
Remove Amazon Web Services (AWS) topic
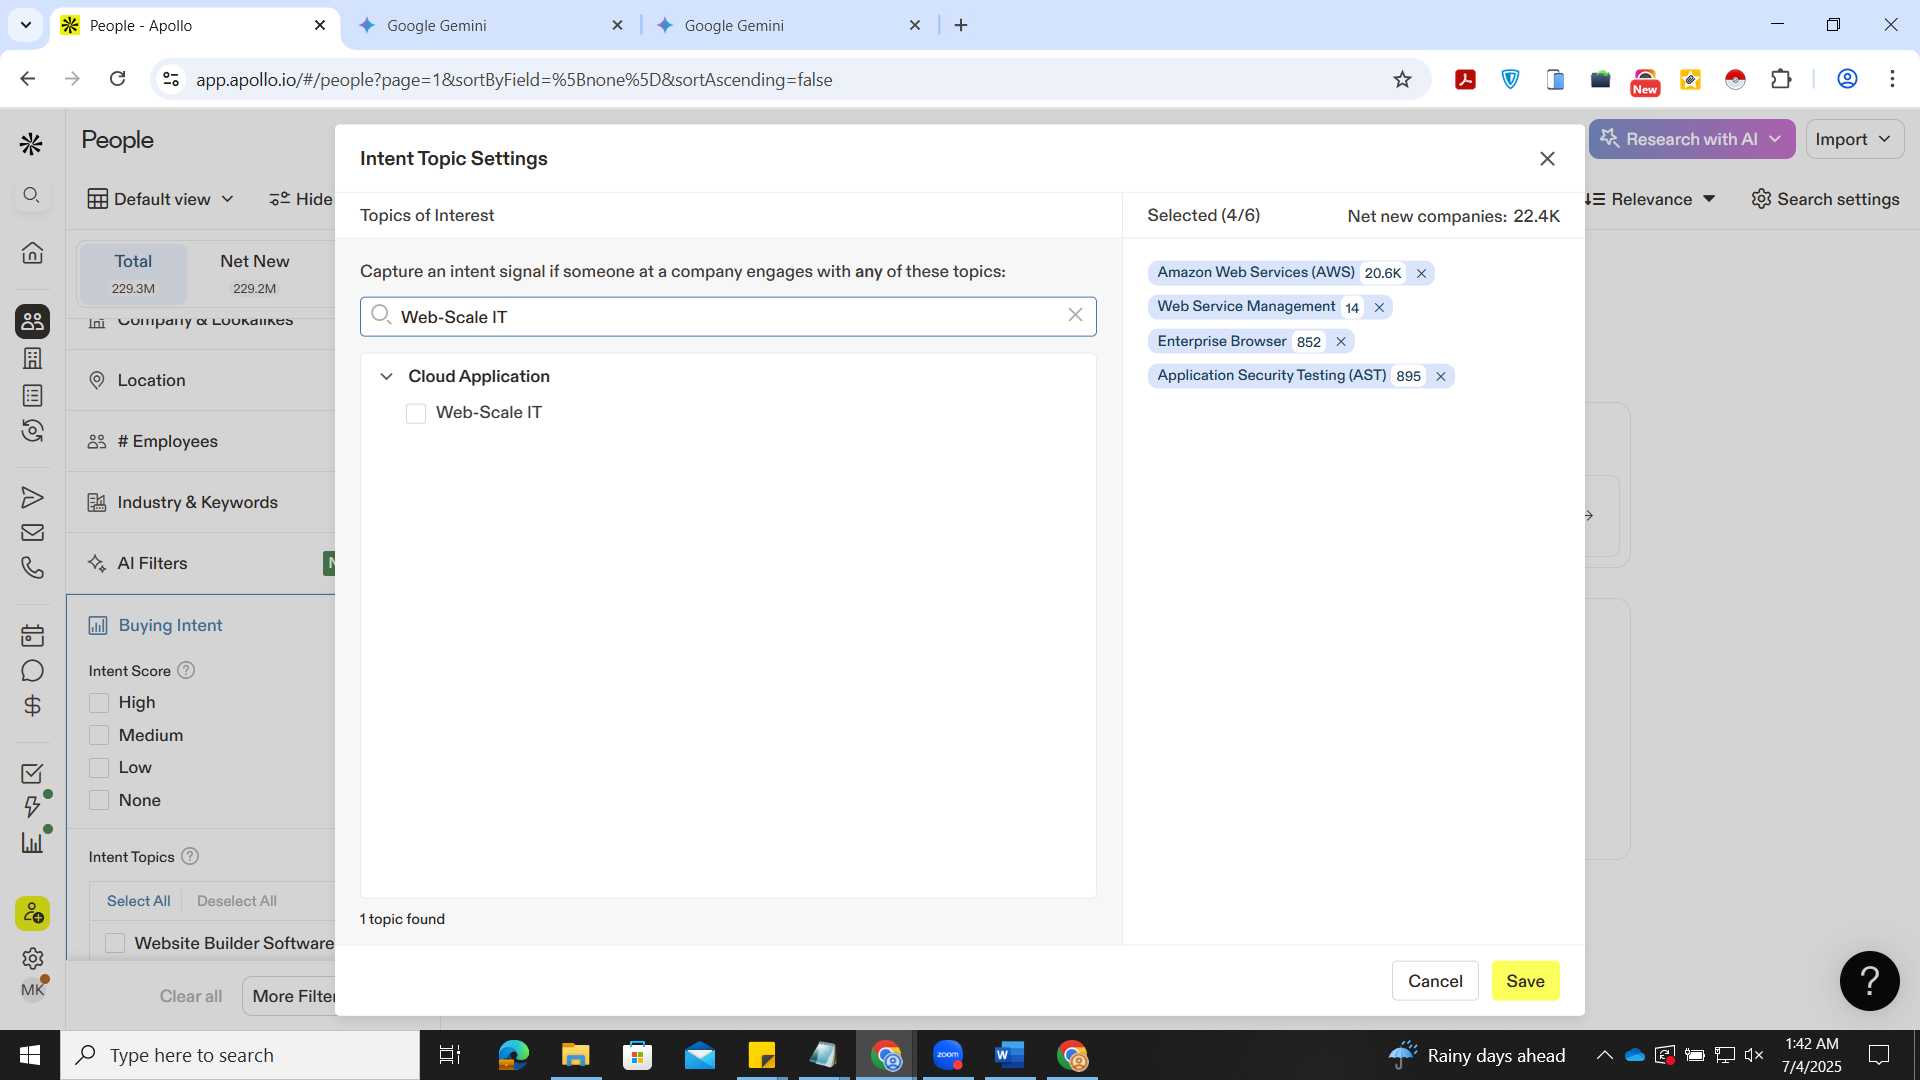(x=1421, y=273)
